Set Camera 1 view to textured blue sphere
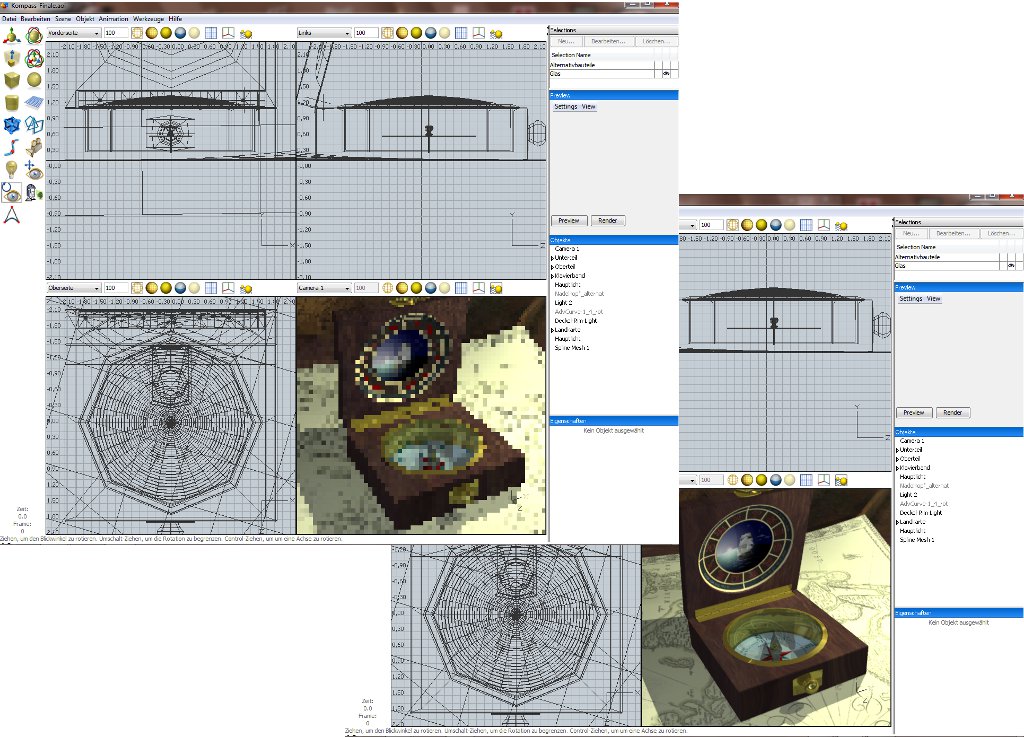Image resolution: width=1024 pixels, height=737 pixels. tap(430, 288)
